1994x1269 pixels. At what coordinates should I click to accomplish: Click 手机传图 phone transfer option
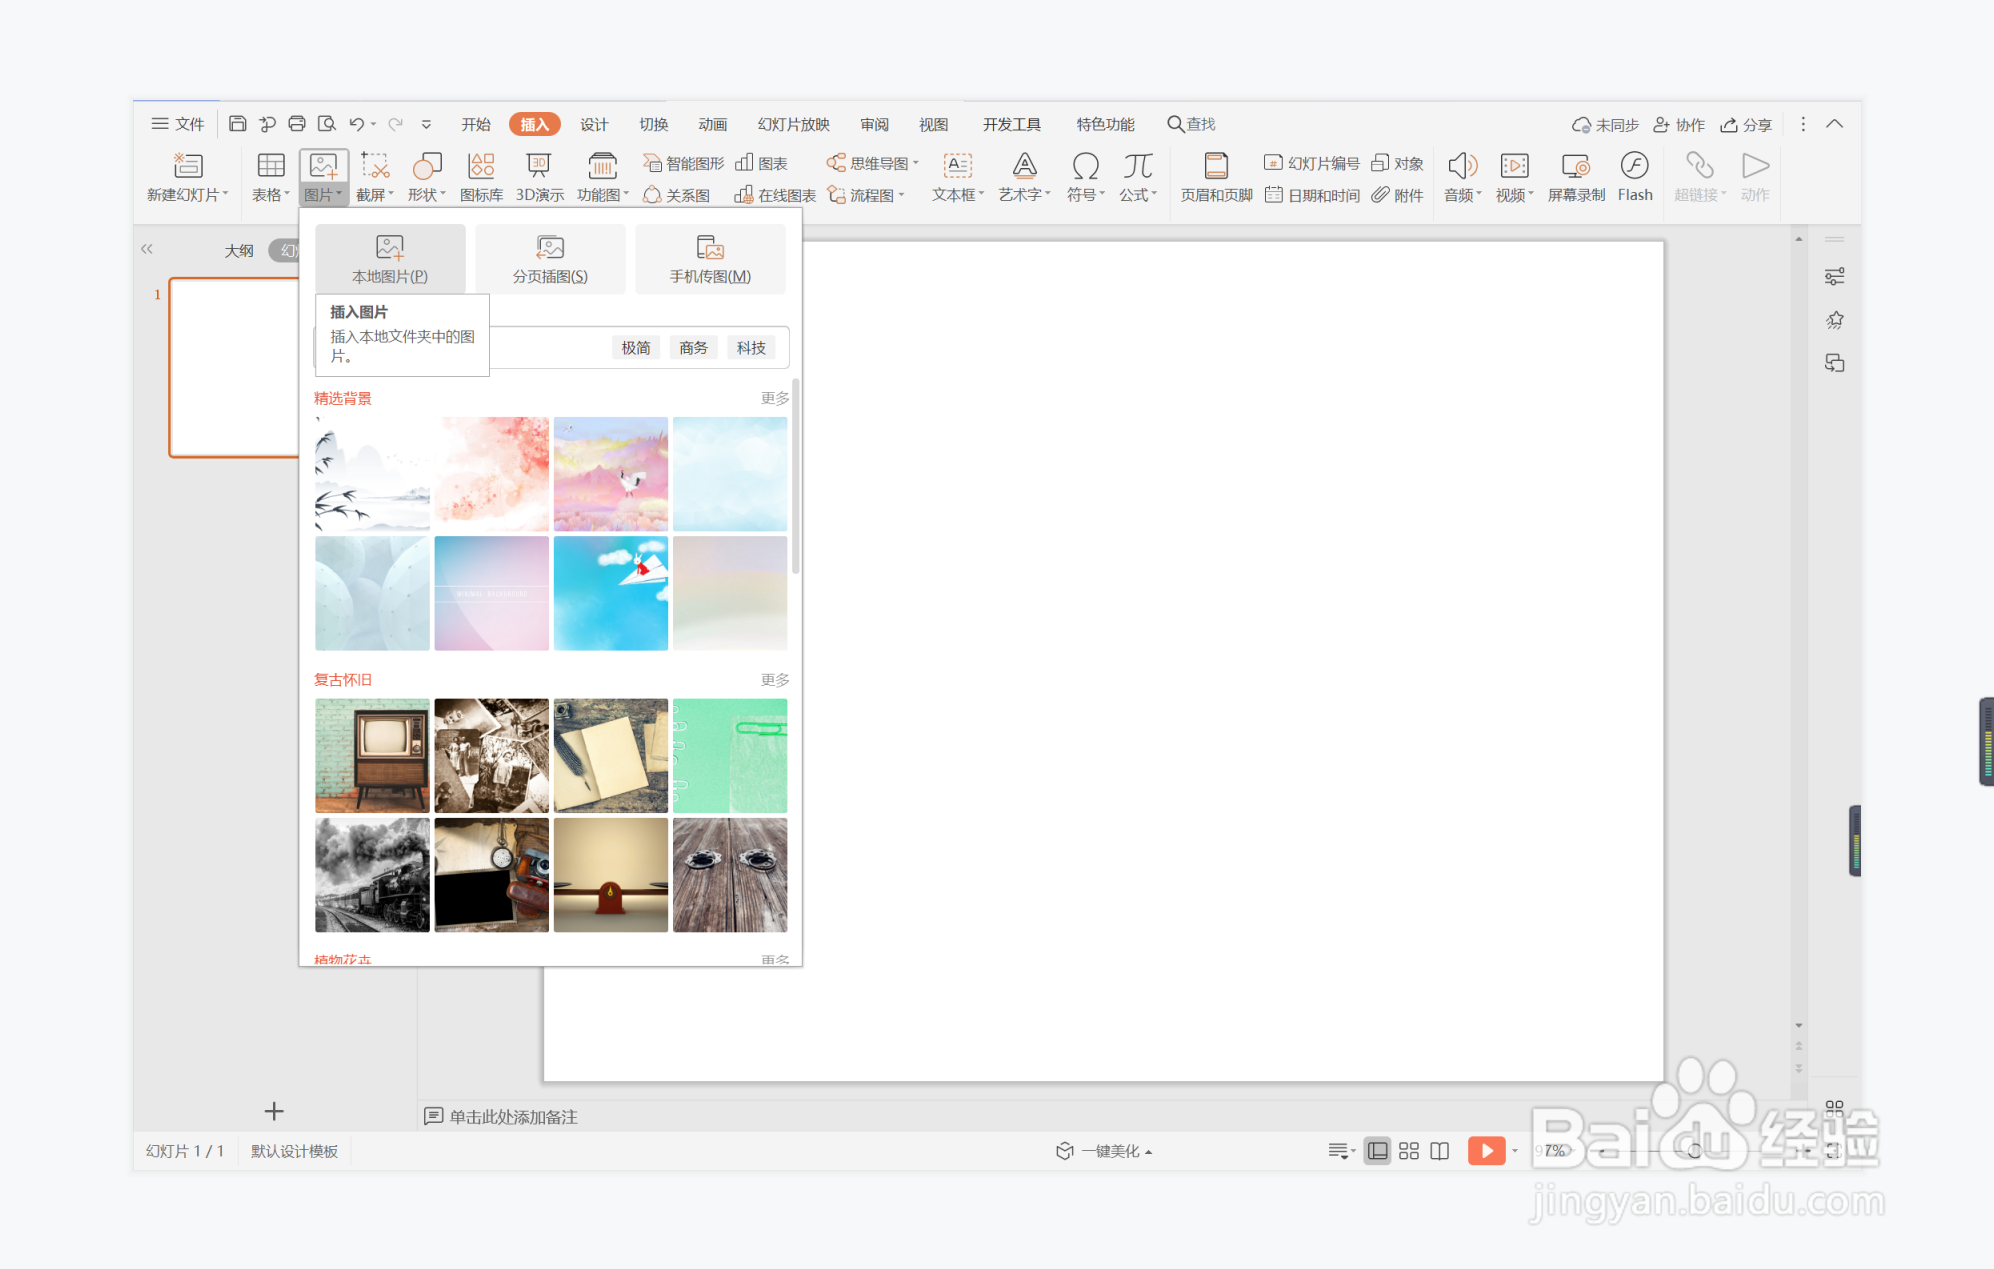tap(710, 259)
